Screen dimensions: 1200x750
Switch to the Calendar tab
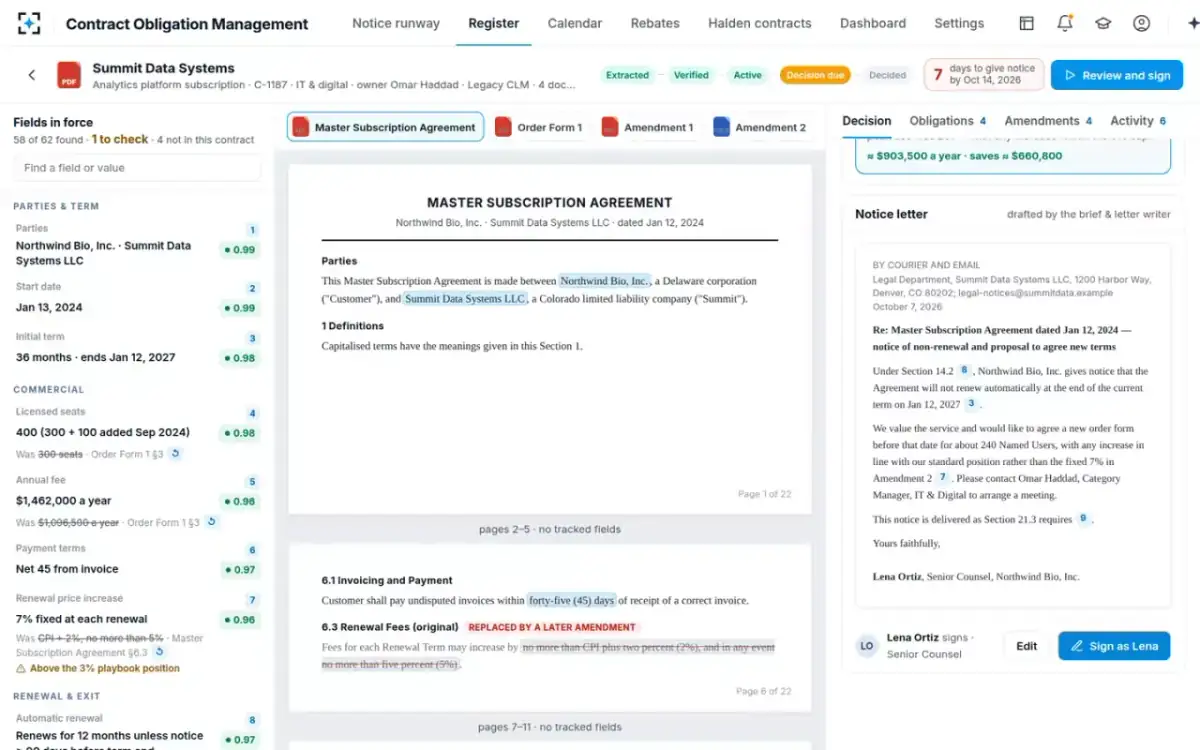pos(575,23)
